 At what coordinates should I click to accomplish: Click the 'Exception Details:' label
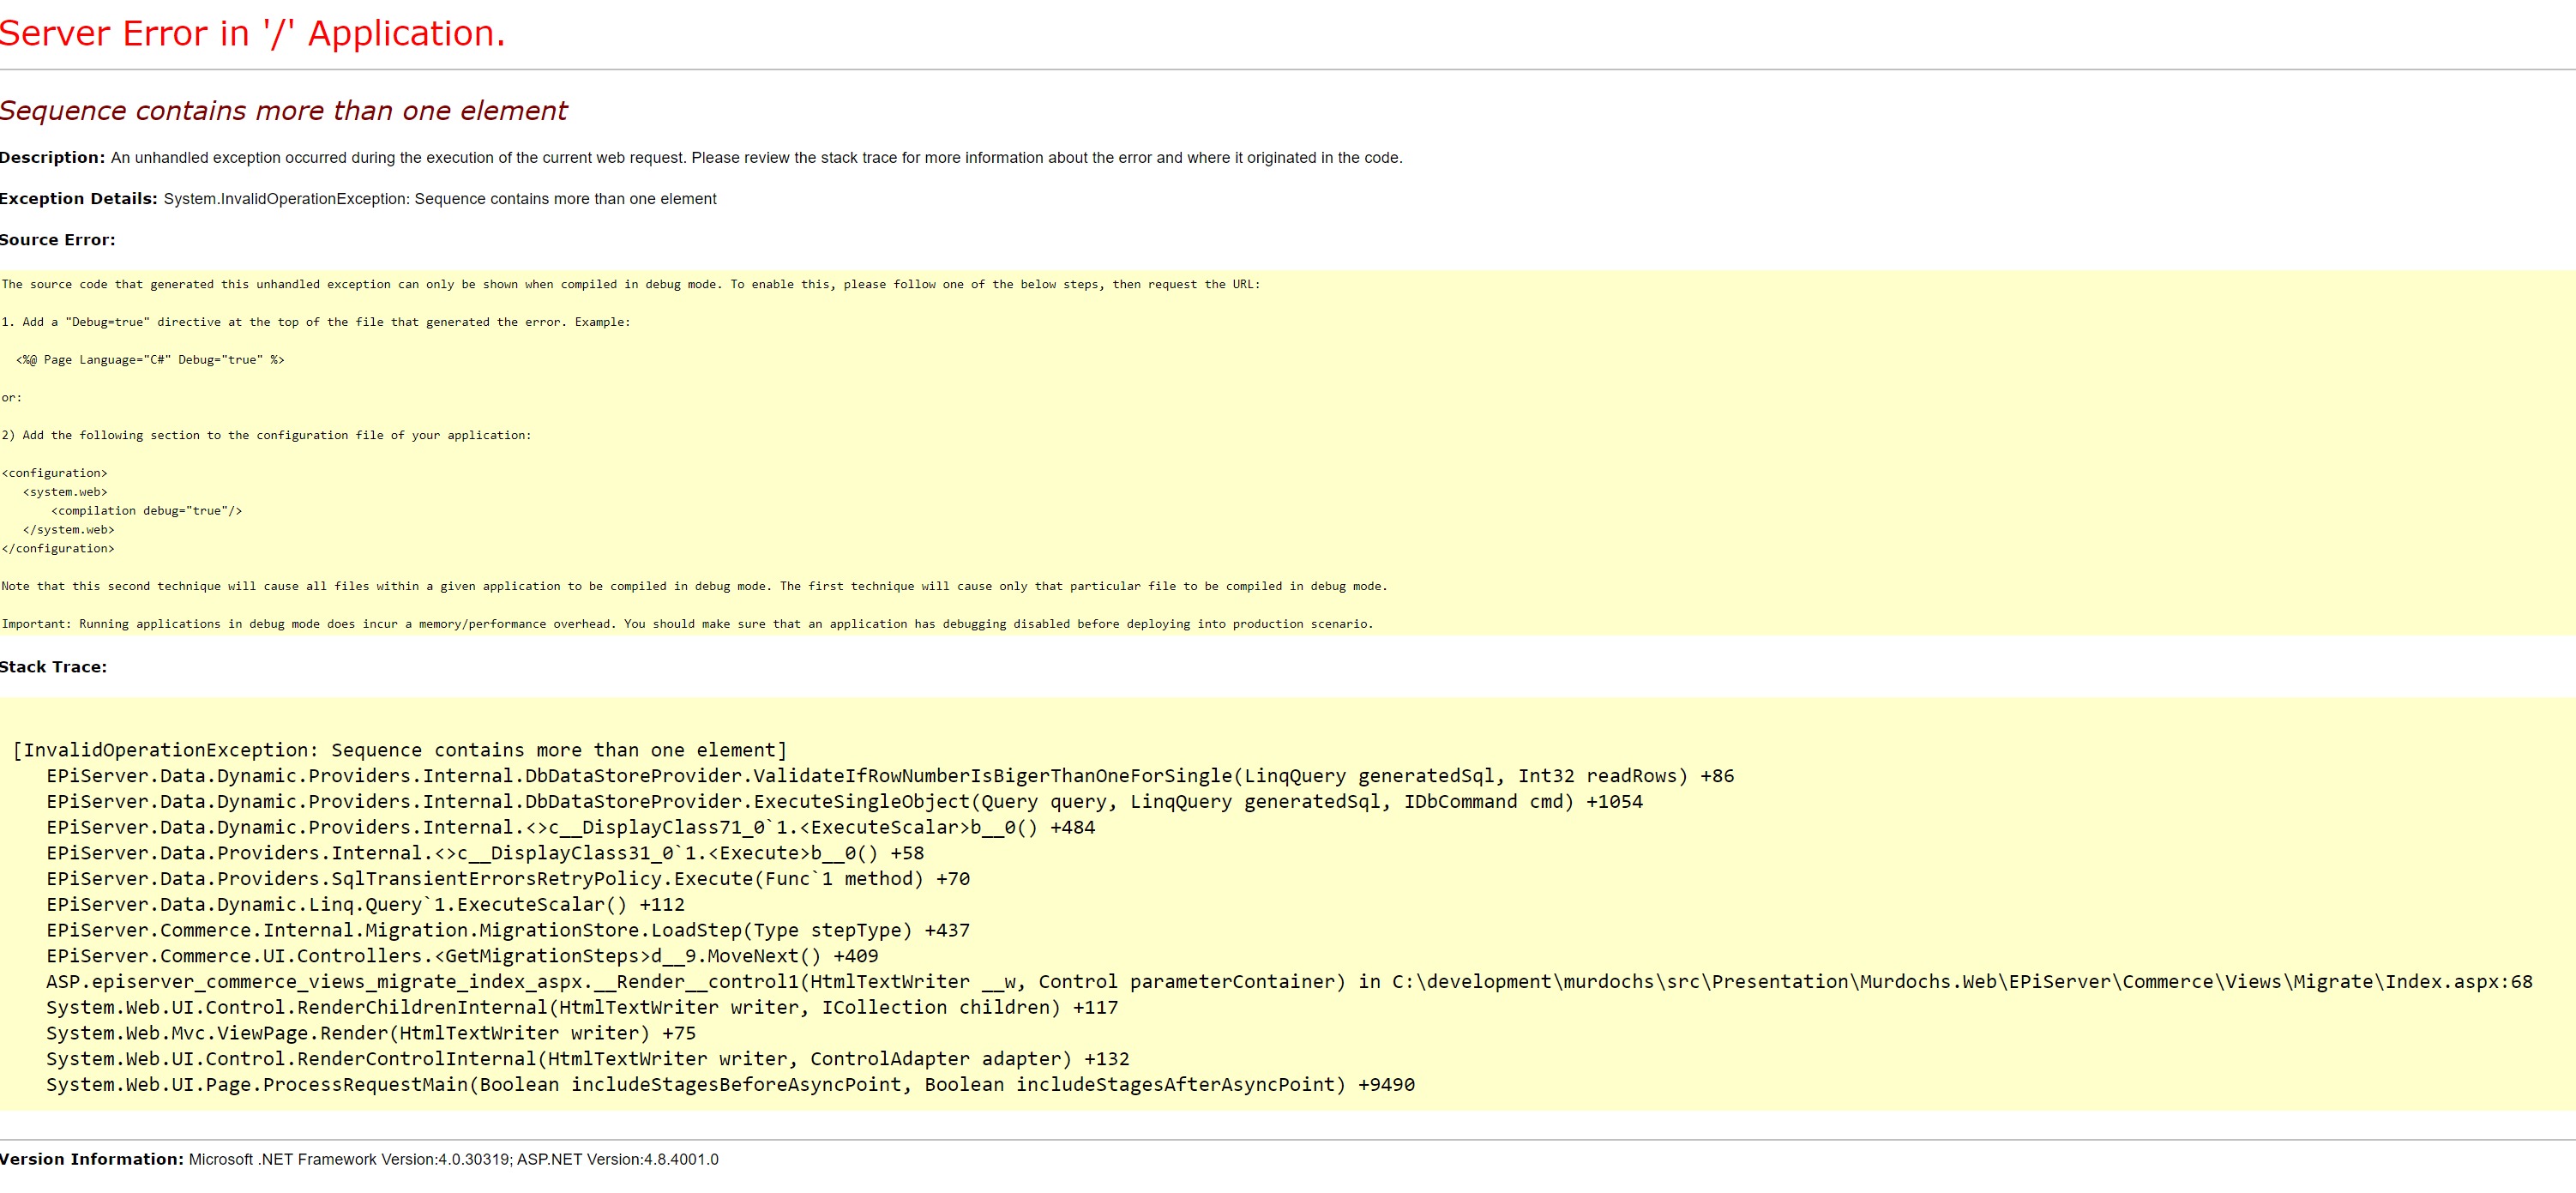coord(78,199)
